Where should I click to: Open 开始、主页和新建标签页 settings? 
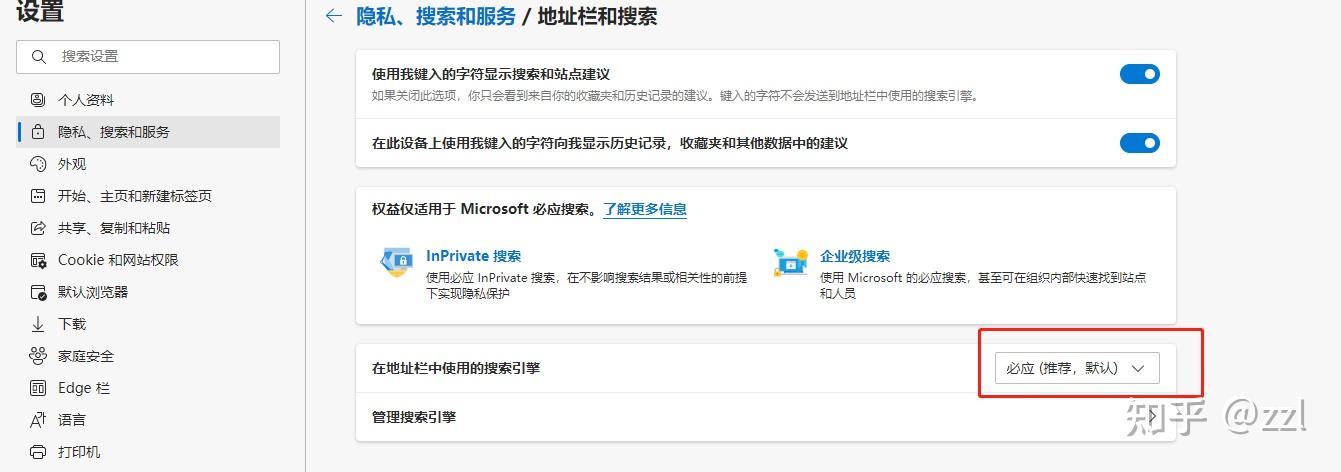[x=148, y=196]
